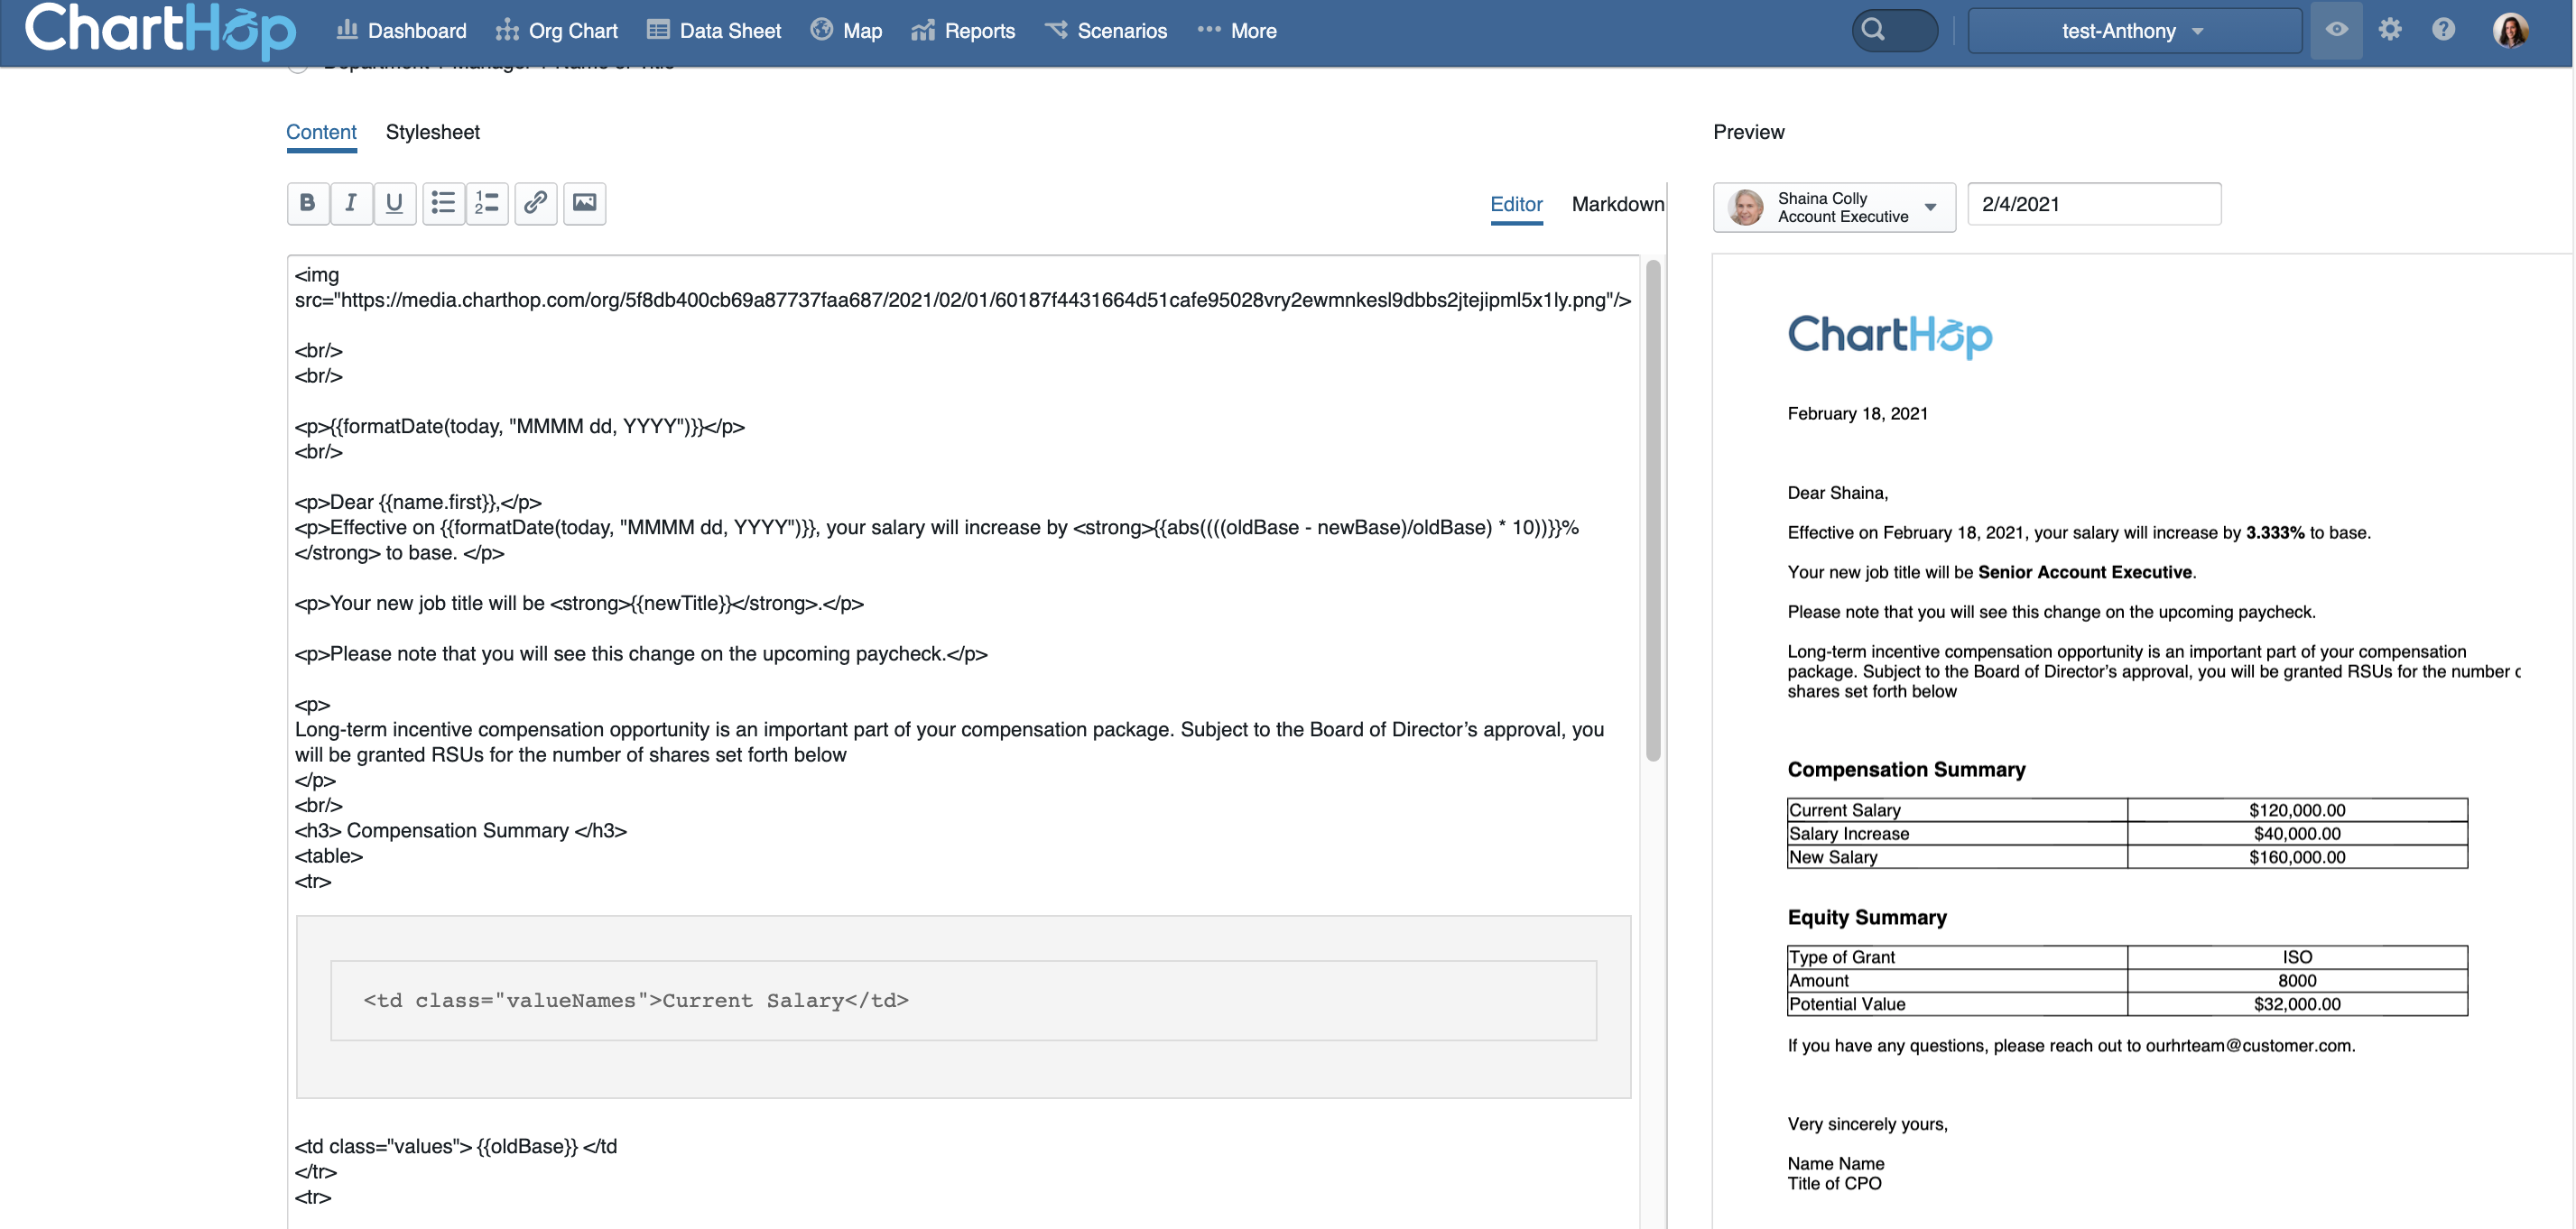The height and width of the screenshot is (1229, 2576).
Task: Insert a bulleted list
Action: coord(442,203)
